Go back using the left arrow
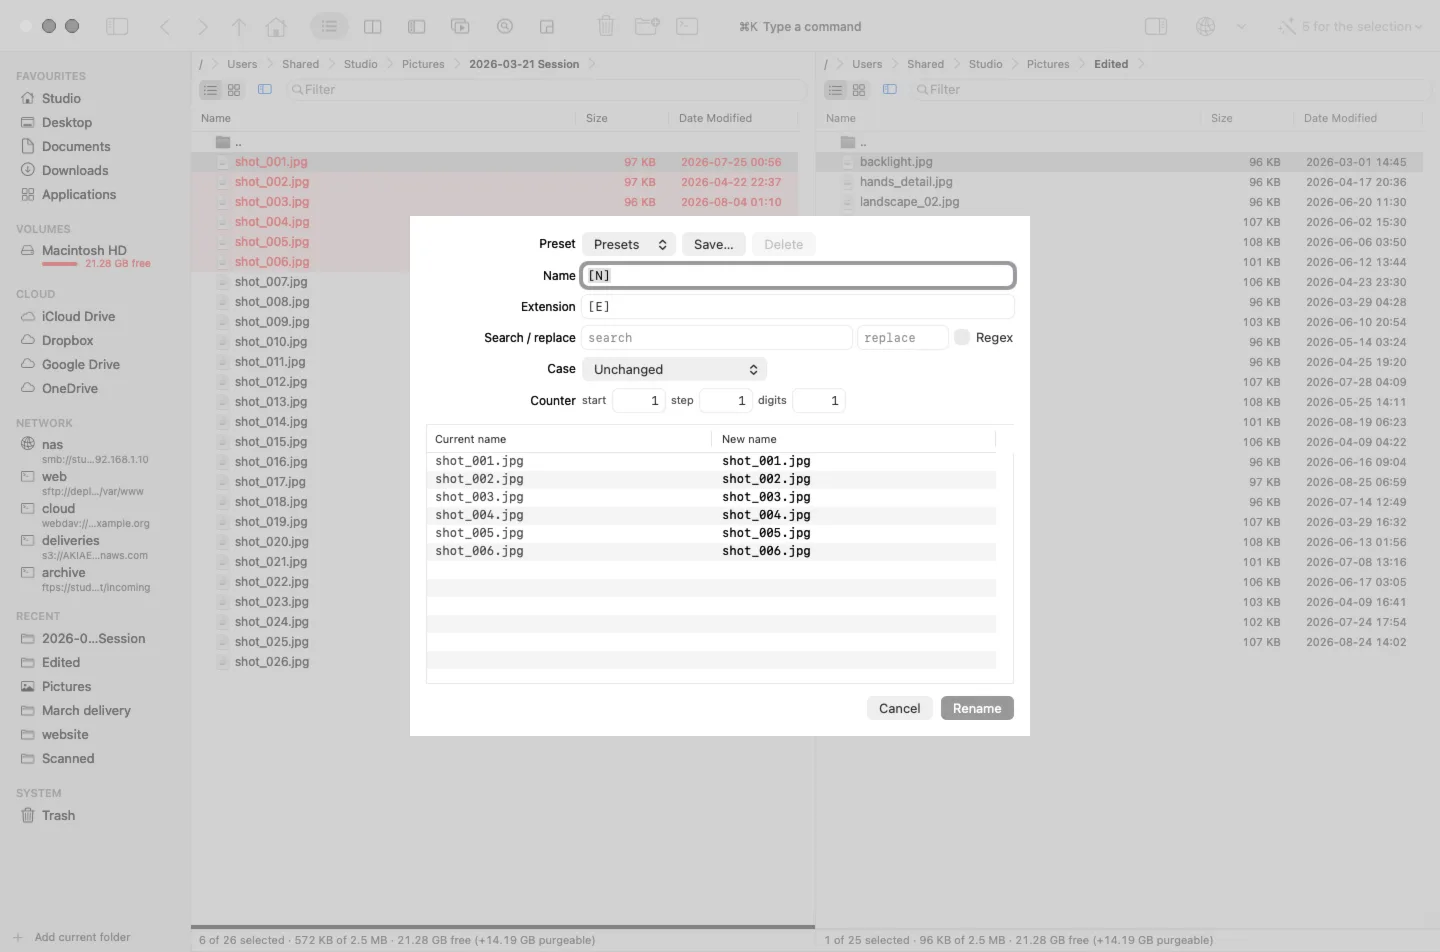The height and width of the screenshot is (952, 1440). pyautogui.click(x=165, y=27)
